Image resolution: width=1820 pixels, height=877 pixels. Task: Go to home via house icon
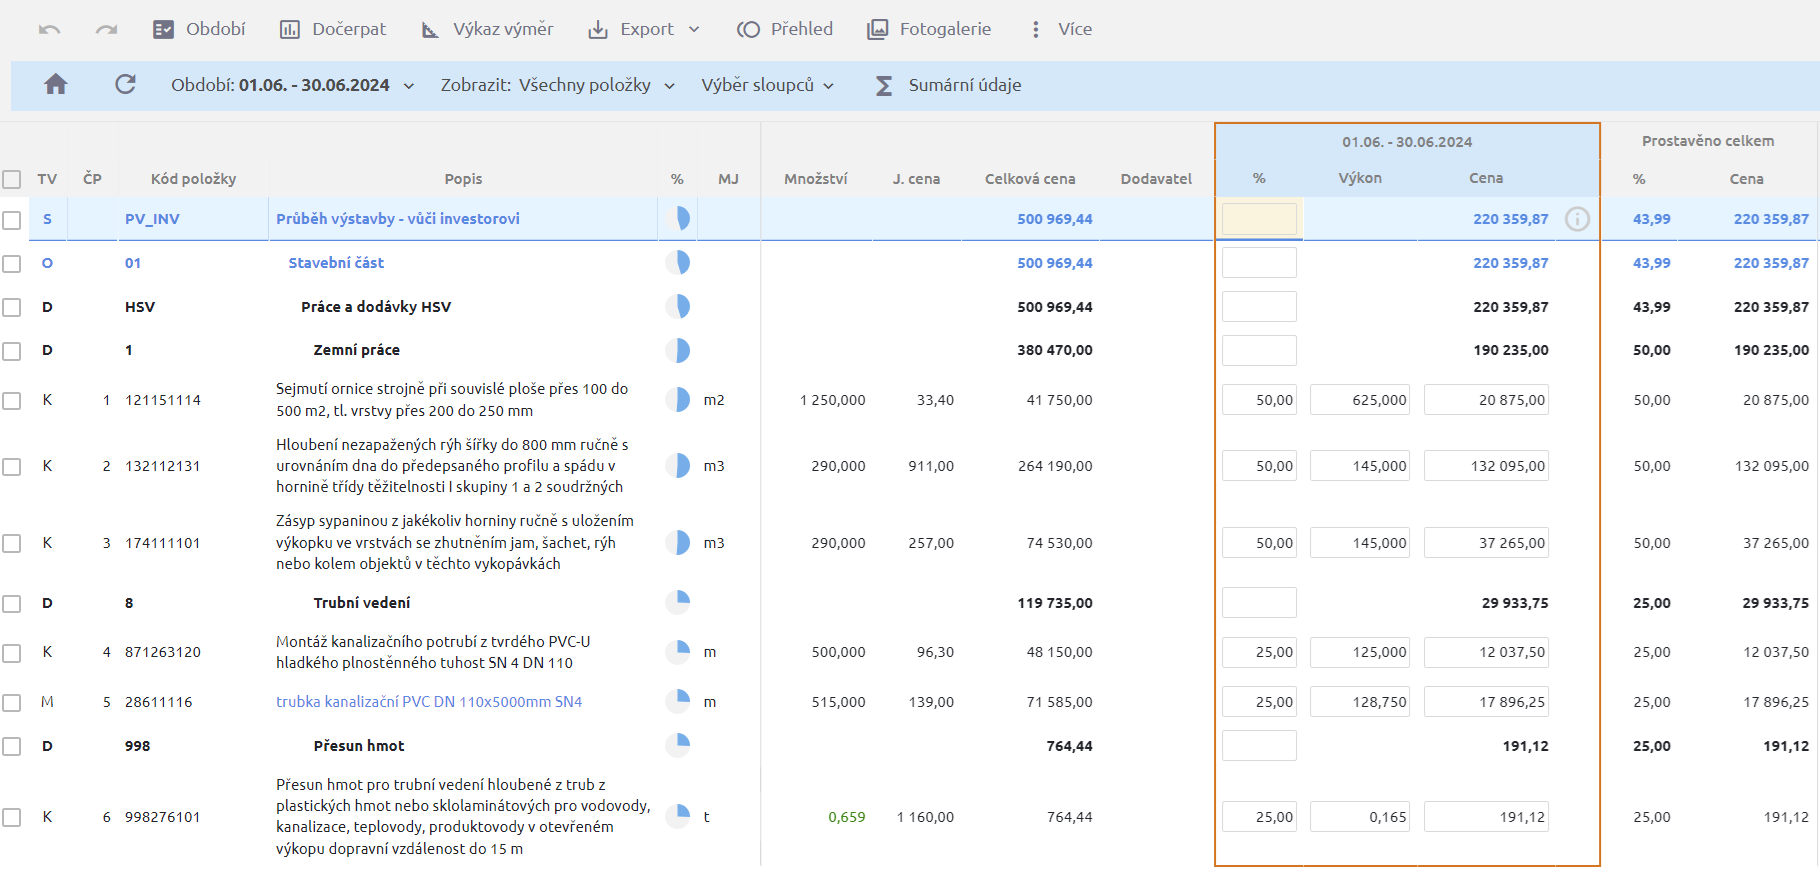click(56, 85)
